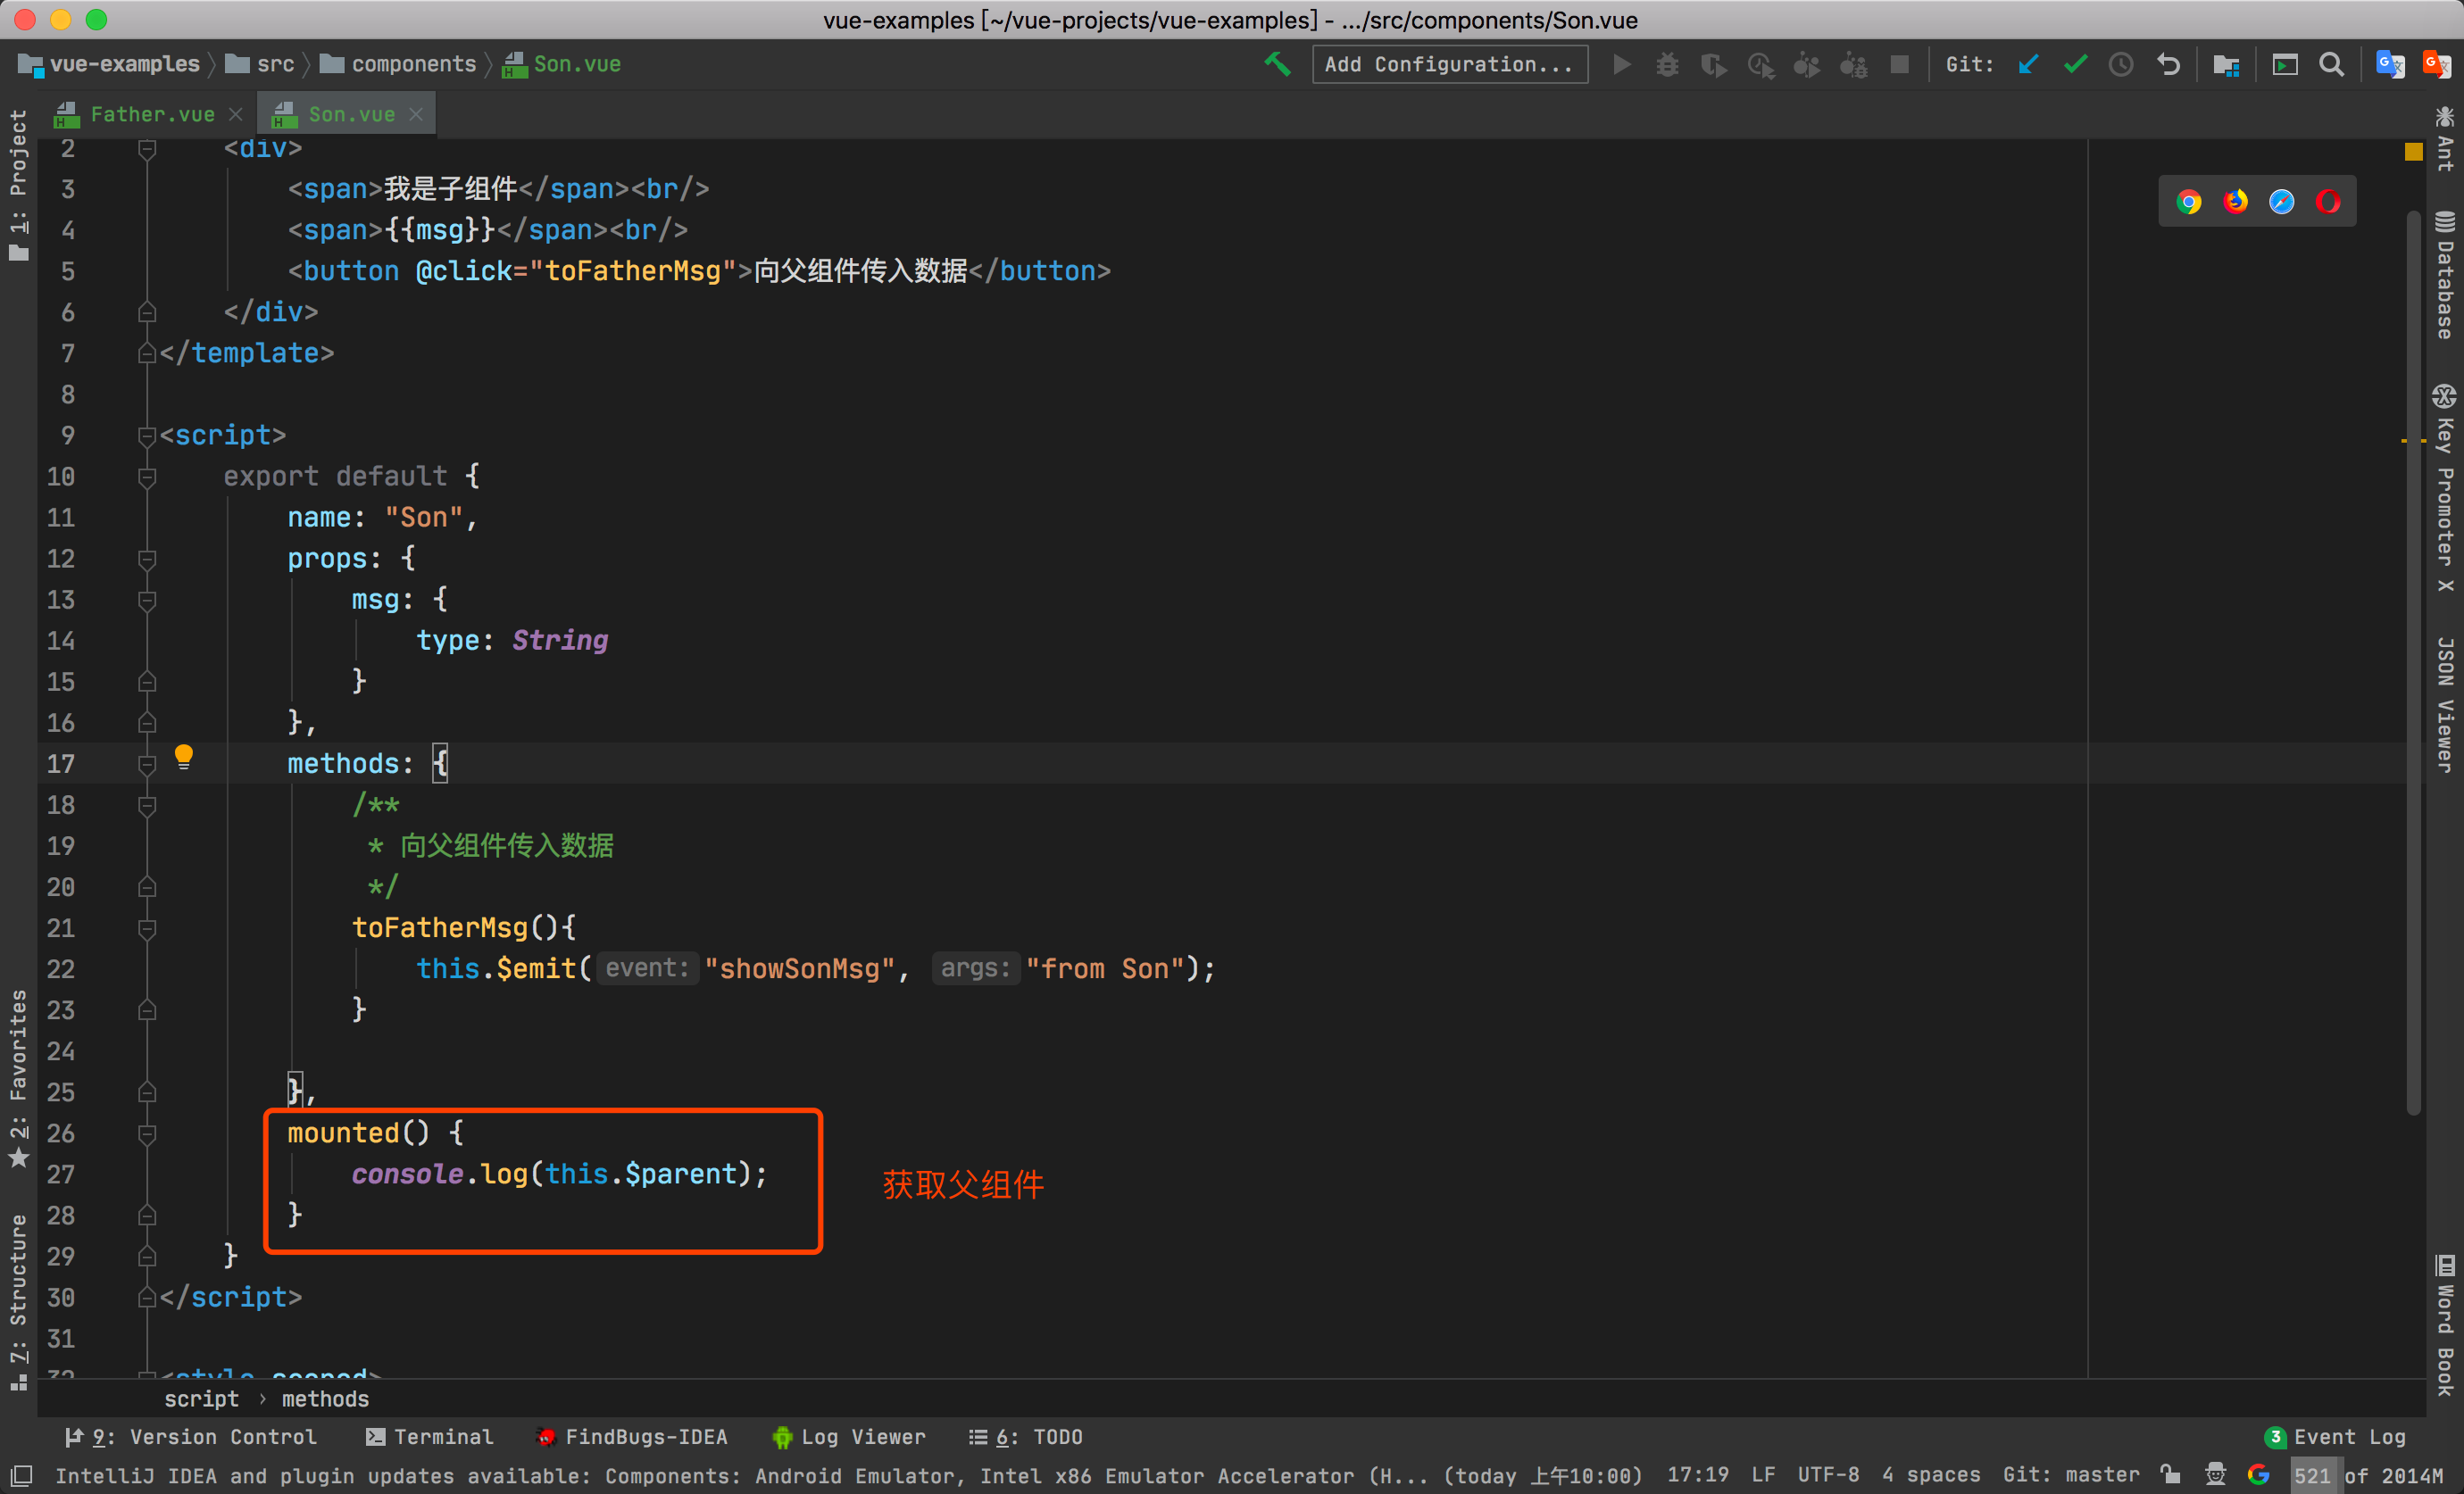
Task: Click the lock read-only status icon
Action: pyautogui.click(x=2171, y=1474)
